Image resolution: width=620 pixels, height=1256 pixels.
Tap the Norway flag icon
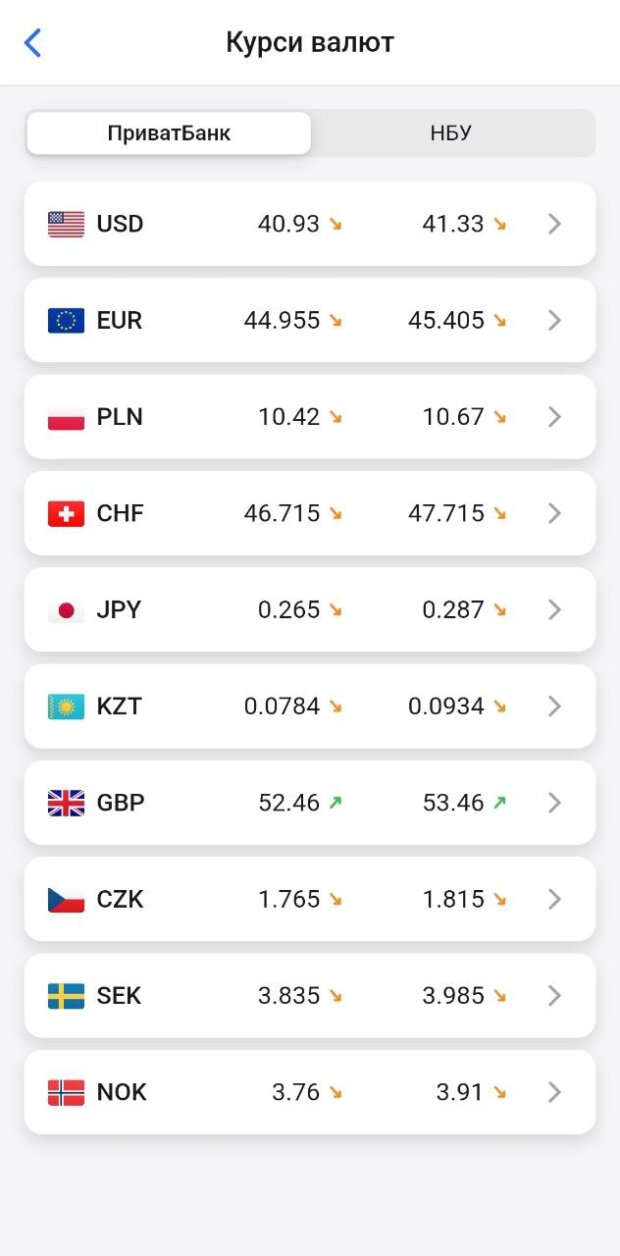(66, 1093)
